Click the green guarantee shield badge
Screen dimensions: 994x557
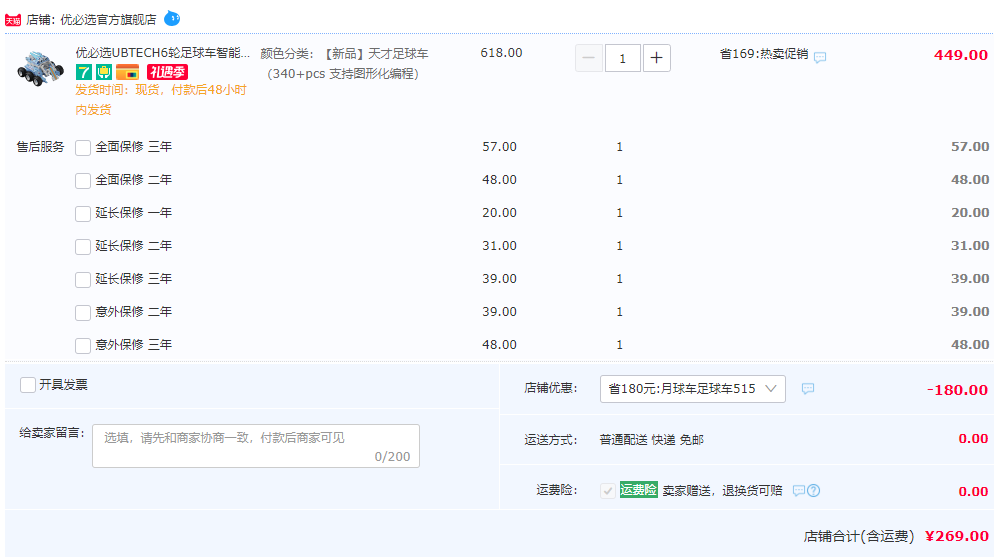pyautogui.click(x=104, y=72)
